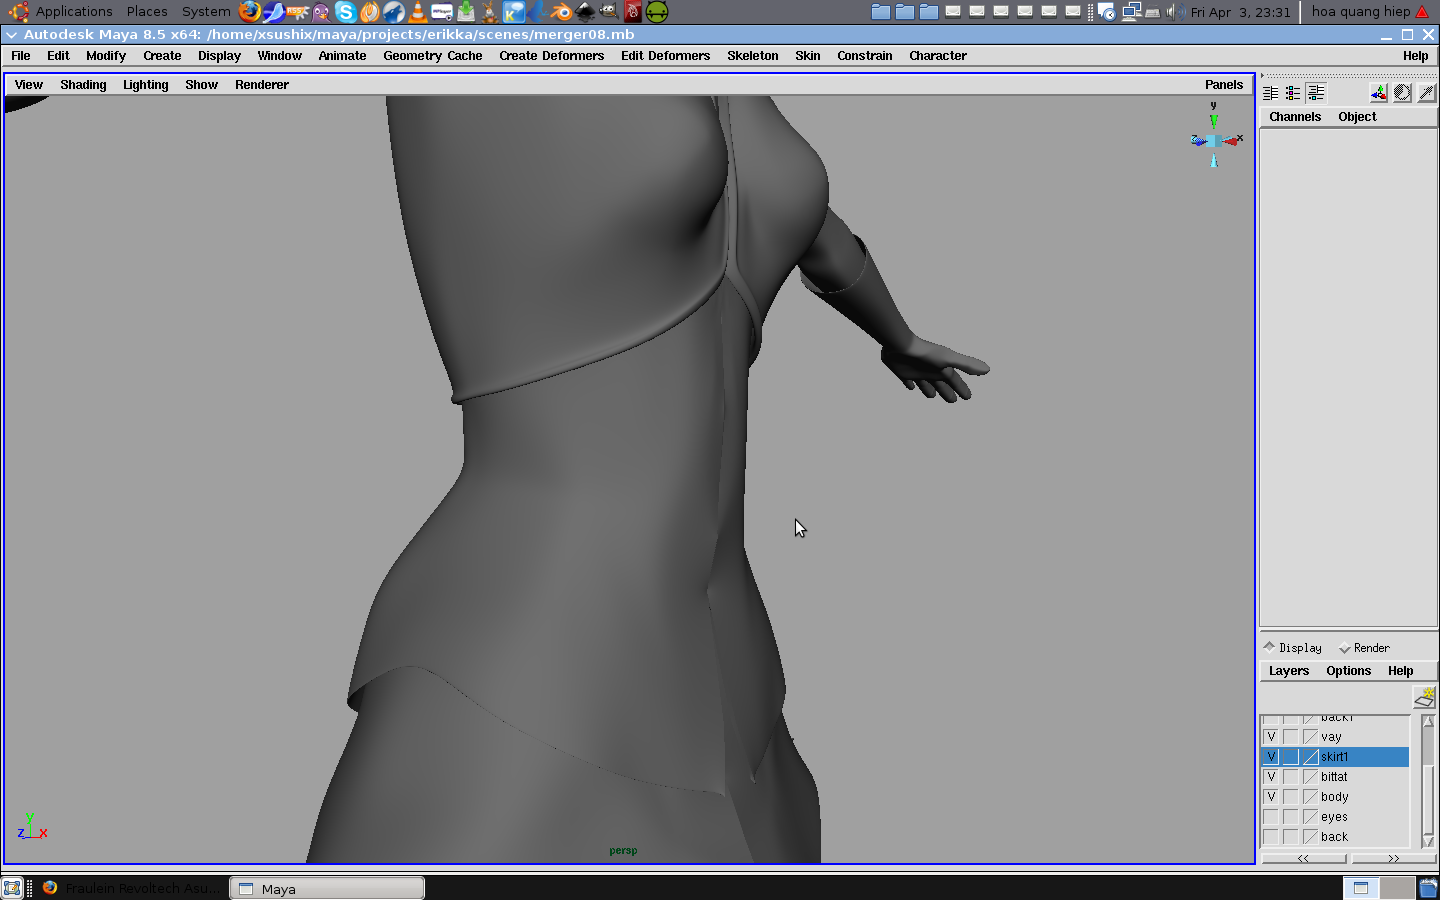The width and height of the screenshot is (1440, 900).
Task: Toggle visibility of bittat layer
Action: pos(1271,777)
